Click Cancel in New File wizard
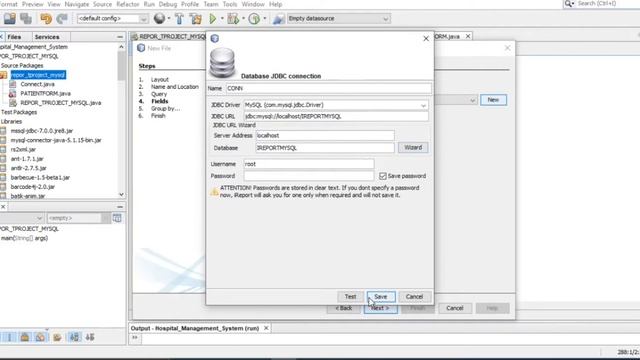Image resolution: width=640 pixels, height=360 pixels. pyautogui.click(x=455, y=308)
